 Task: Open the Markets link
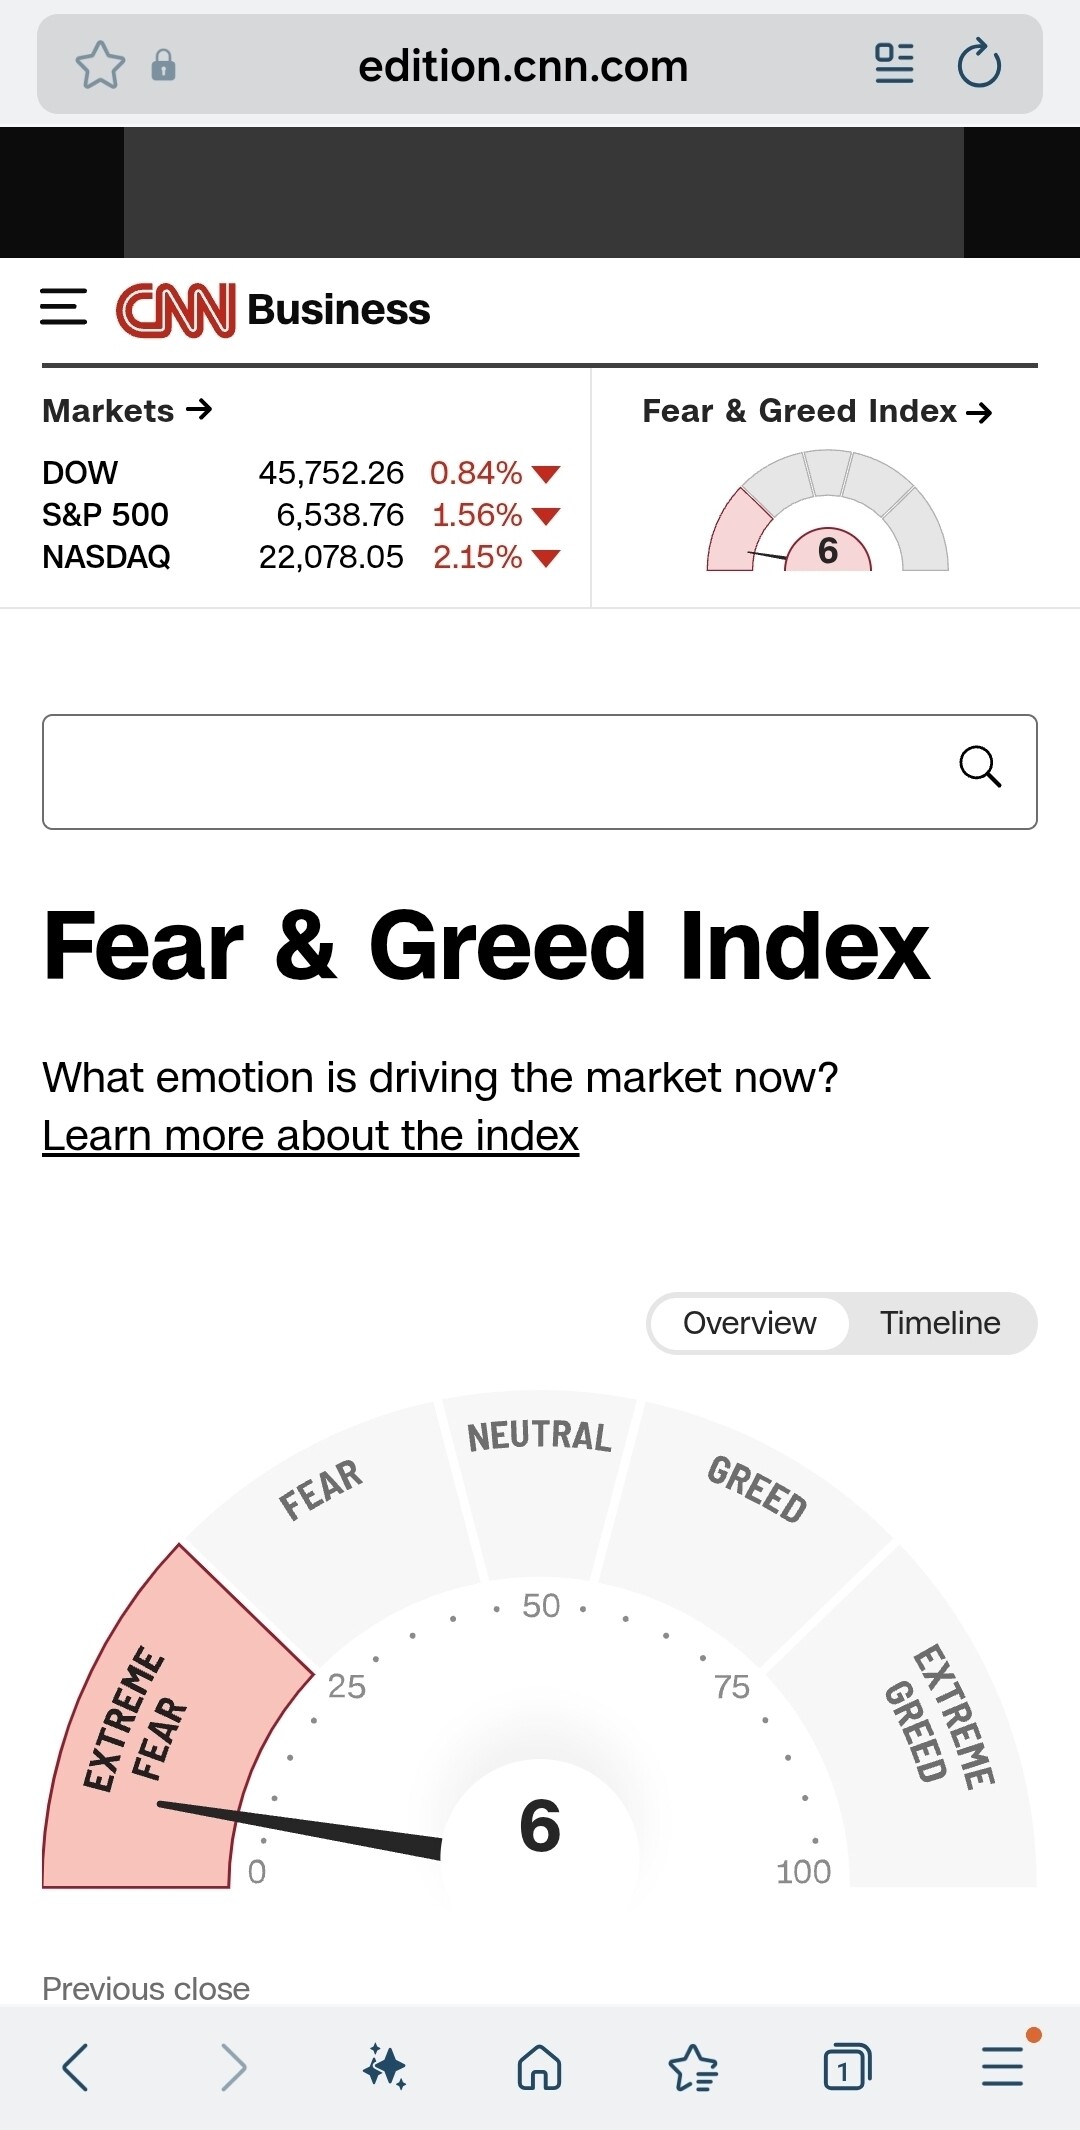(x=127, y=410)
